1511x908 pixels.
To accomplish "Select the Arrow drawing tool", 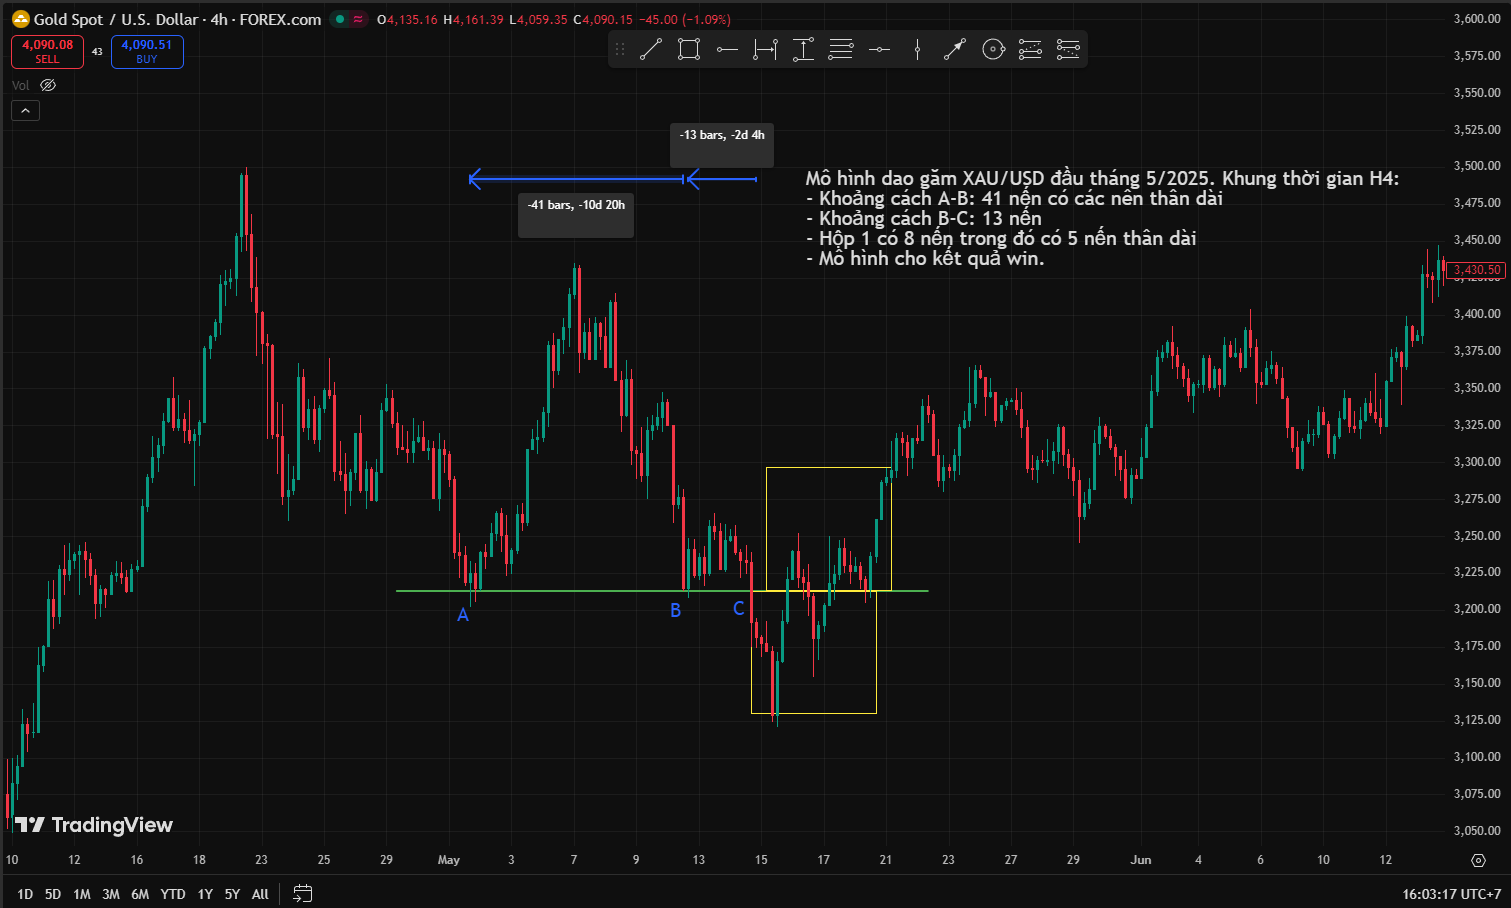I will [x=955, y=49].
